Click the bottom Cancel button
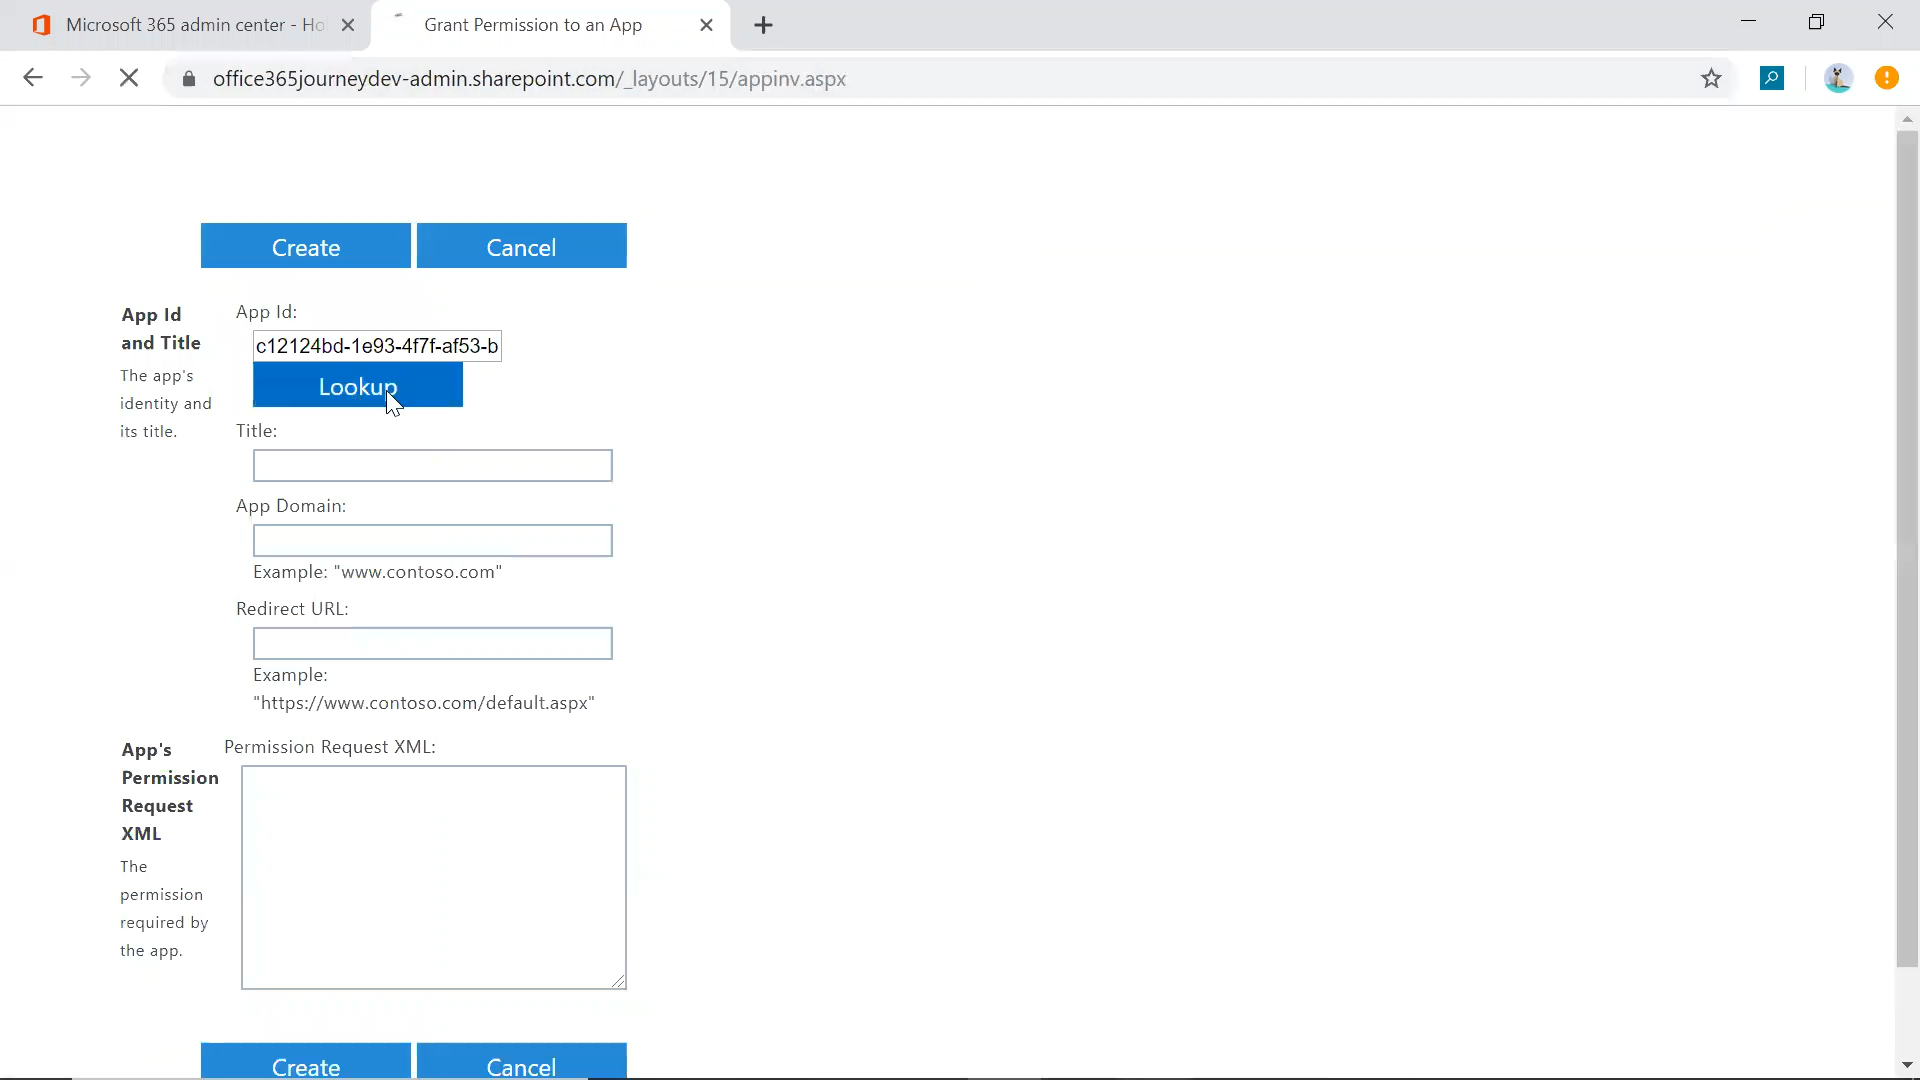Image resolution: width=1920 pixels, height=1080 pixels. tap(522, 1061)
